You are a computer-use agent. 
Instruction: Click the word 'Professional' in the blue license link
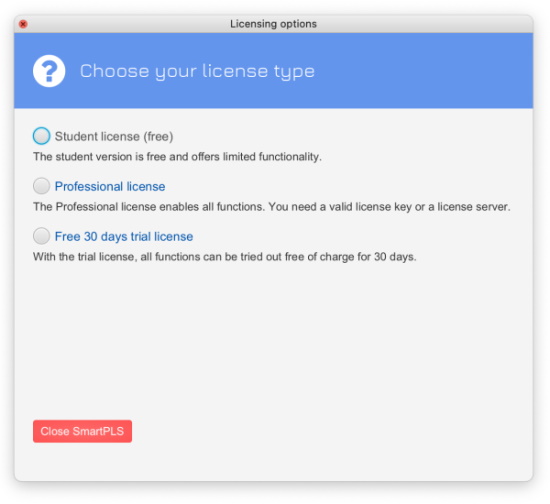point(89,186)
